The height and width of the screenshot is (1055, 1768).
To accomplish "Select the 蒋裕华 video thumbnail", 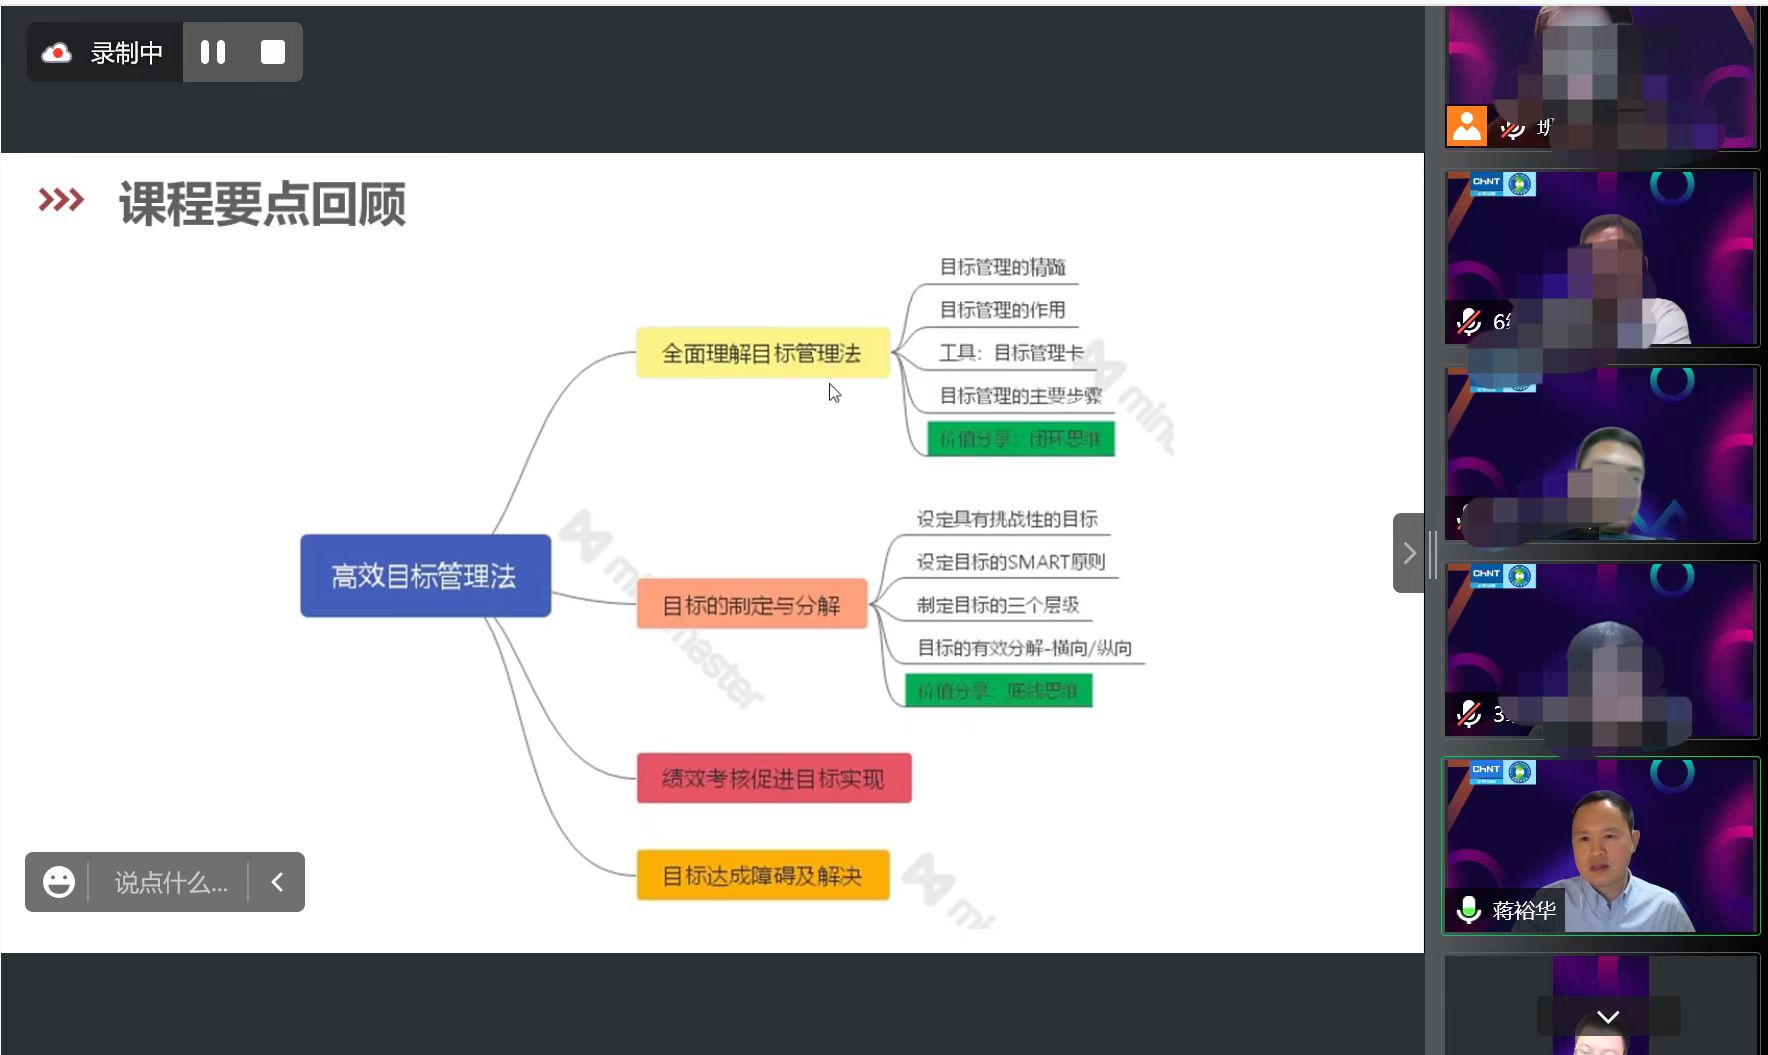I will pyautogui.click(x=1600, y=846).
